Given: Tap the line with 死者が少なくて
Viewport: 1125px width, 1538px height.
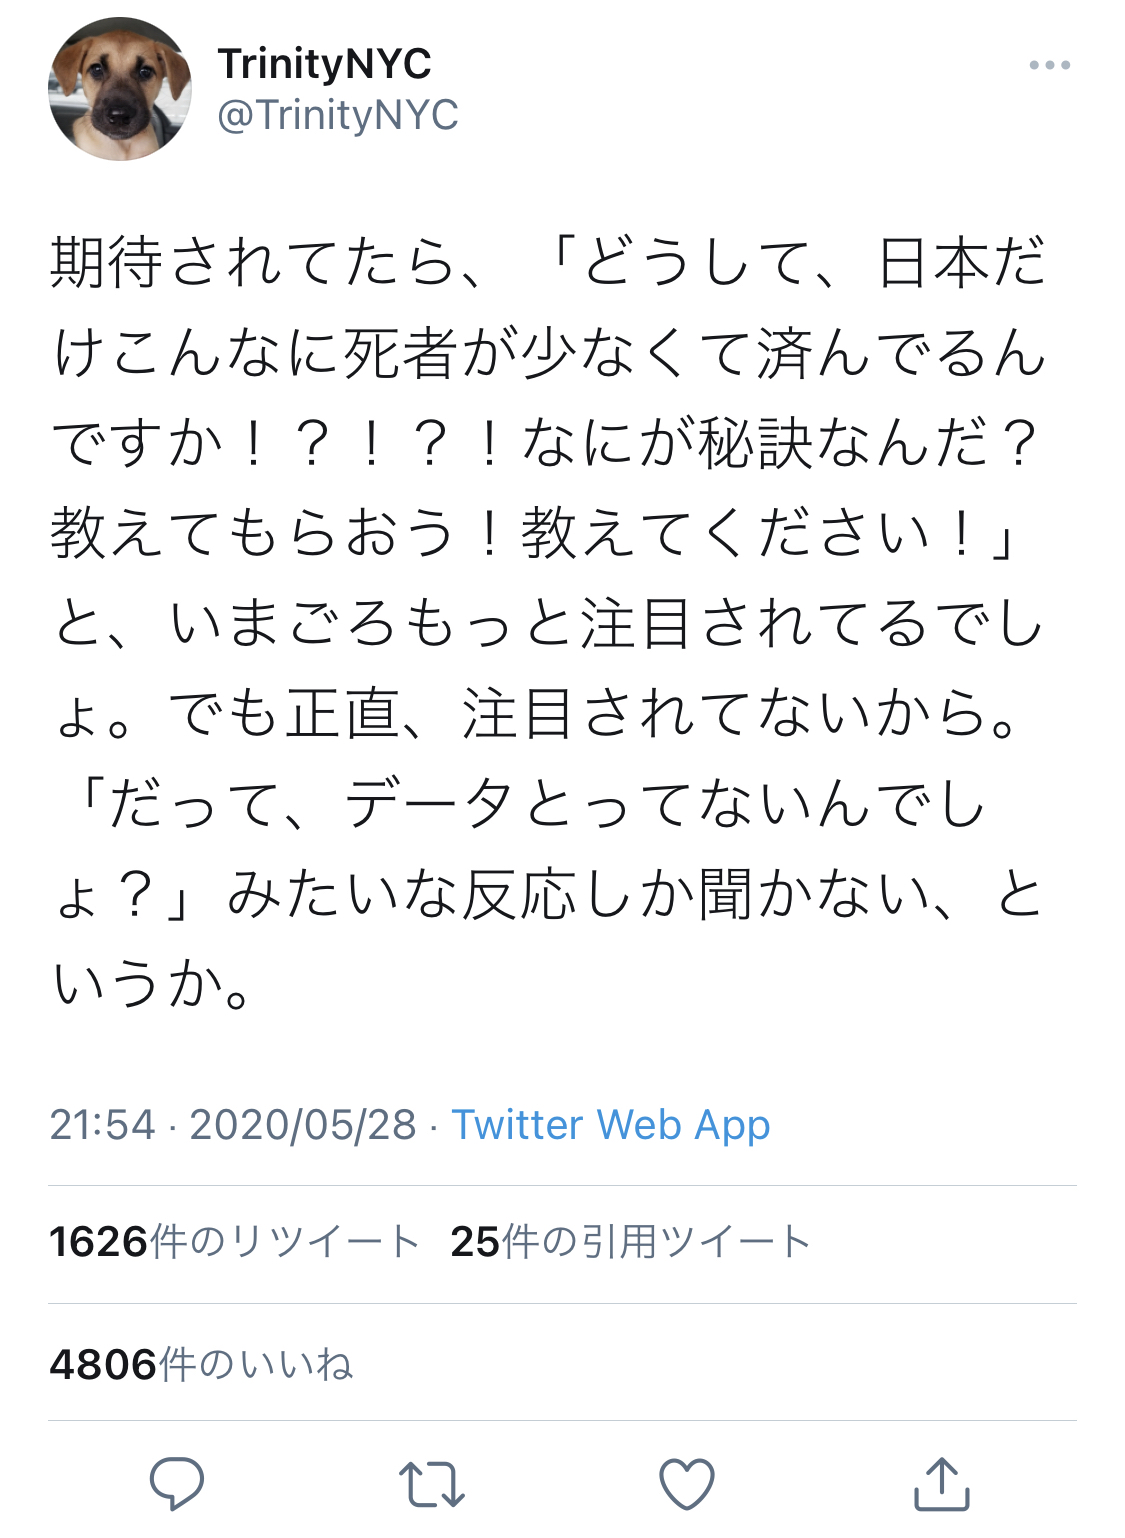Looking at the screenshot, I should (x=548, y=352).
